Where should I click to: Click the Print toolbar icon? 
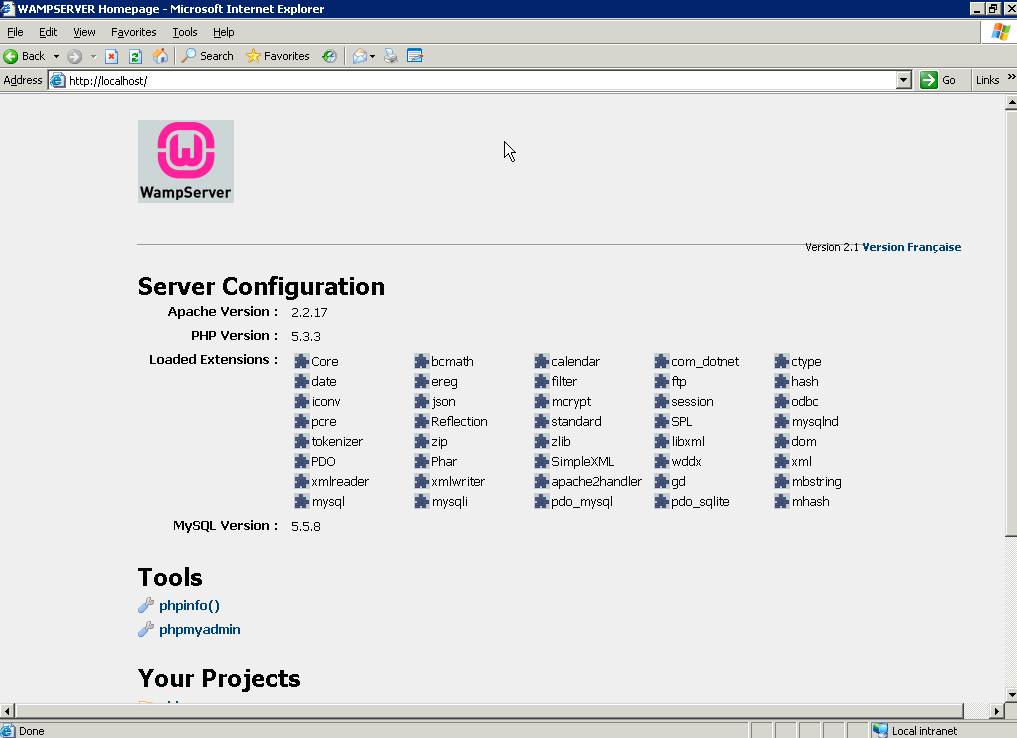[390, 56]
